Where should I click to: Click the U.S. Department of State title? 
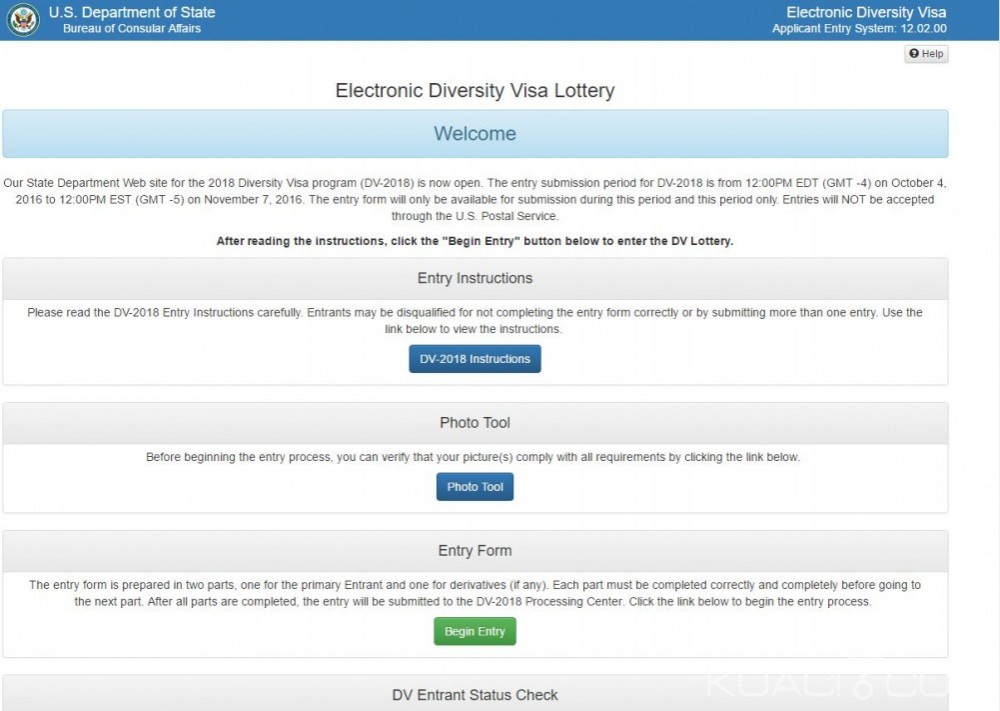tap(131, 13)
